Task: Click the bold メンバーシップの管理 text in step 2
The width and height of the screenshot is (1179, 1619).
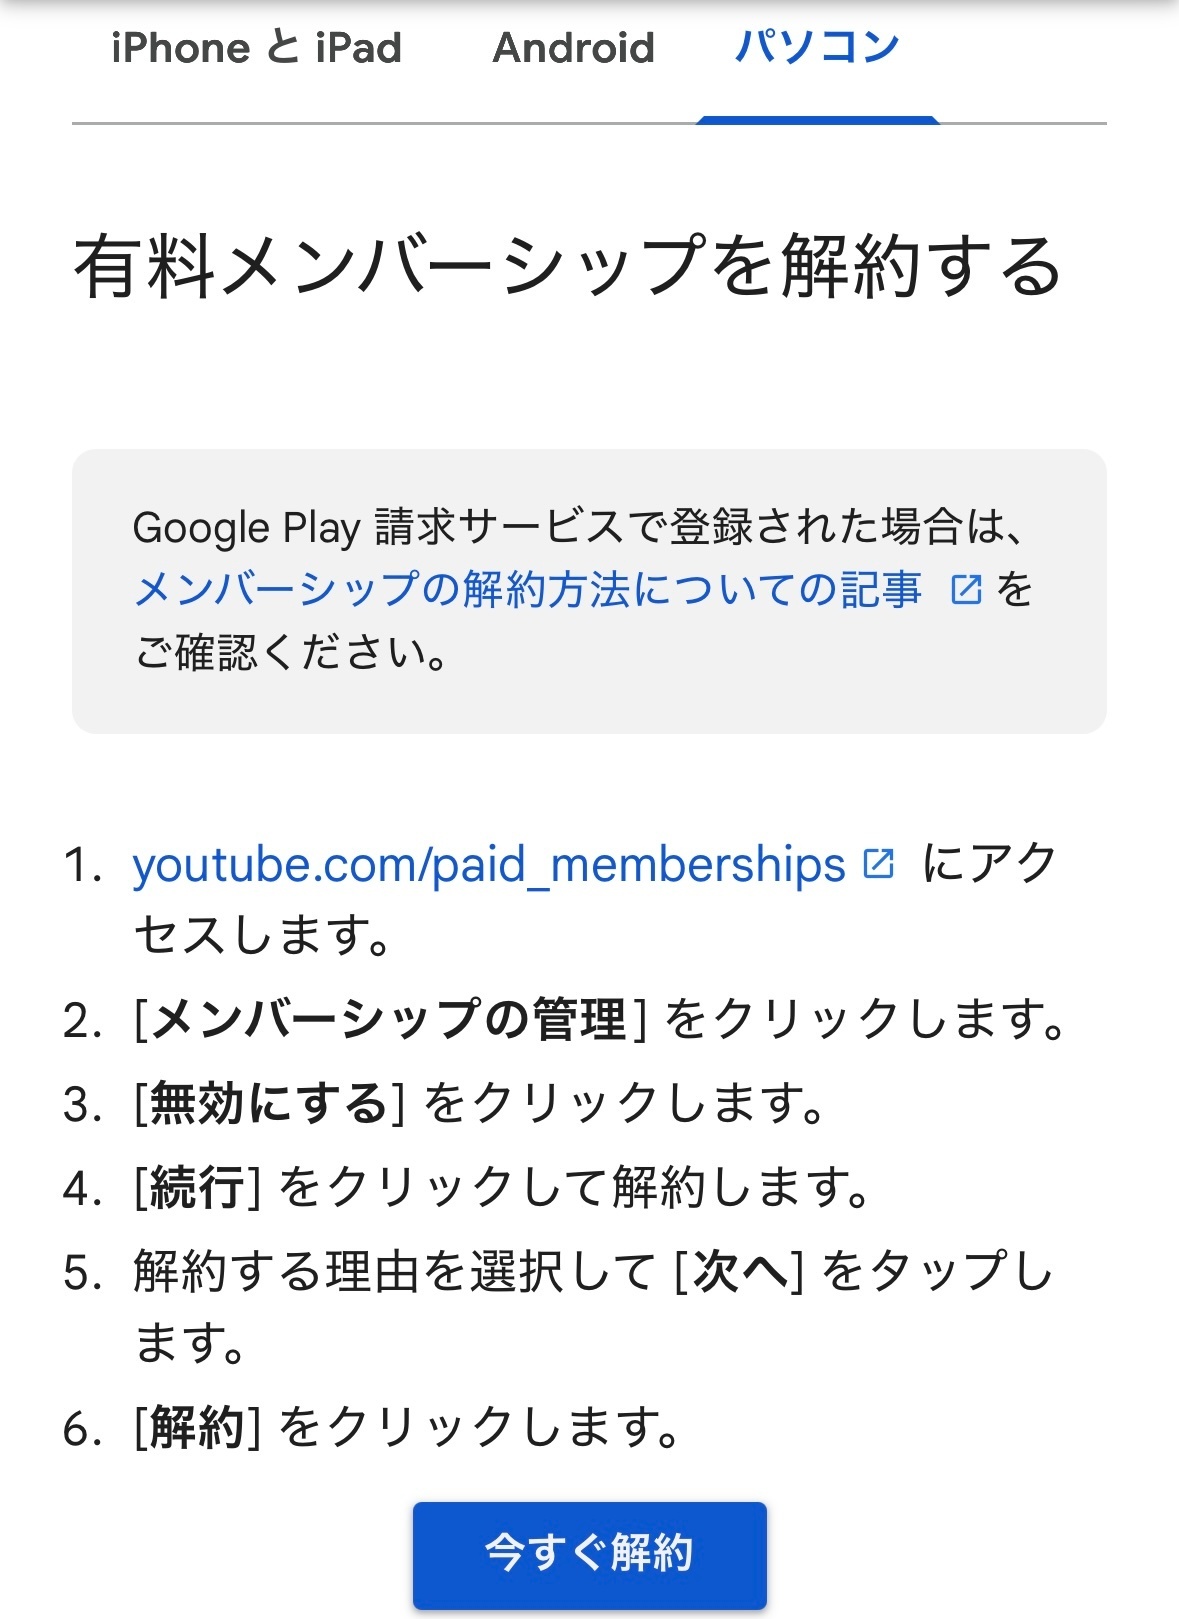Action: 388,1020
